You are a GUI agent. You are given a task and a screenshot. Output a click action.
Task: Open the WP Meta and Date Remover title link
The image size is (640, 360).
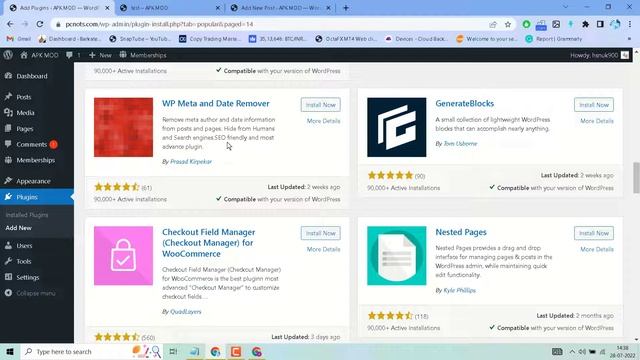tap(216, 103)
